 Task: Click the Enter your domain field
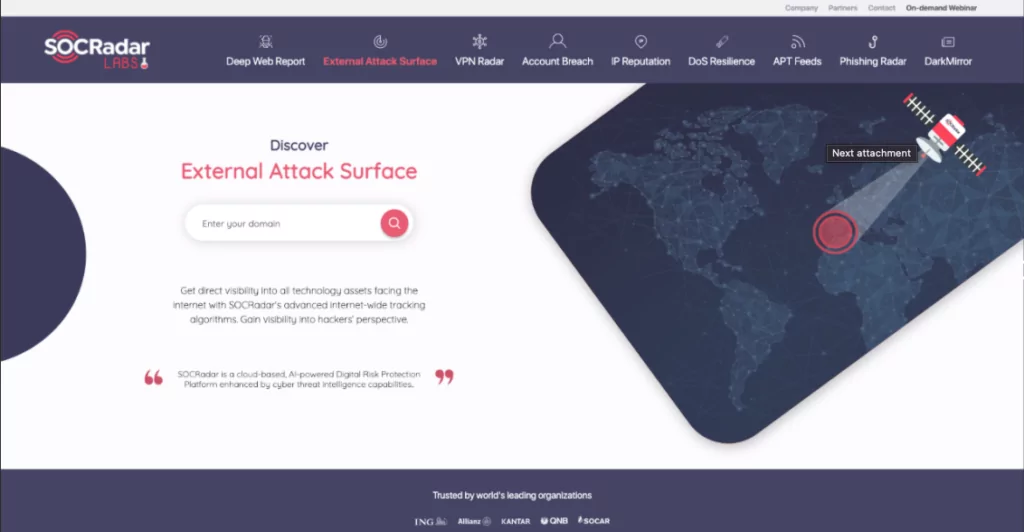point(285,223)
